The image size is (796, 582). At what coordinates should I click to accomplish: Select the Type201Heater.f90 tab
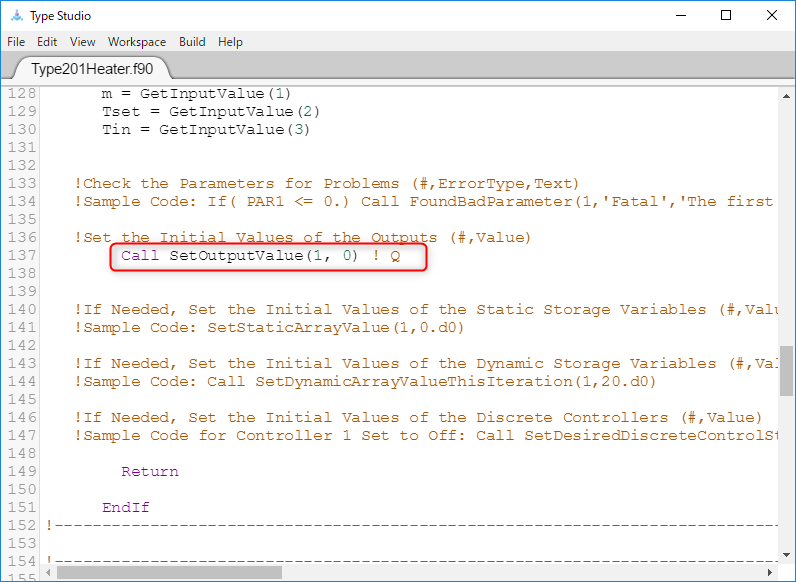(90, 69)
